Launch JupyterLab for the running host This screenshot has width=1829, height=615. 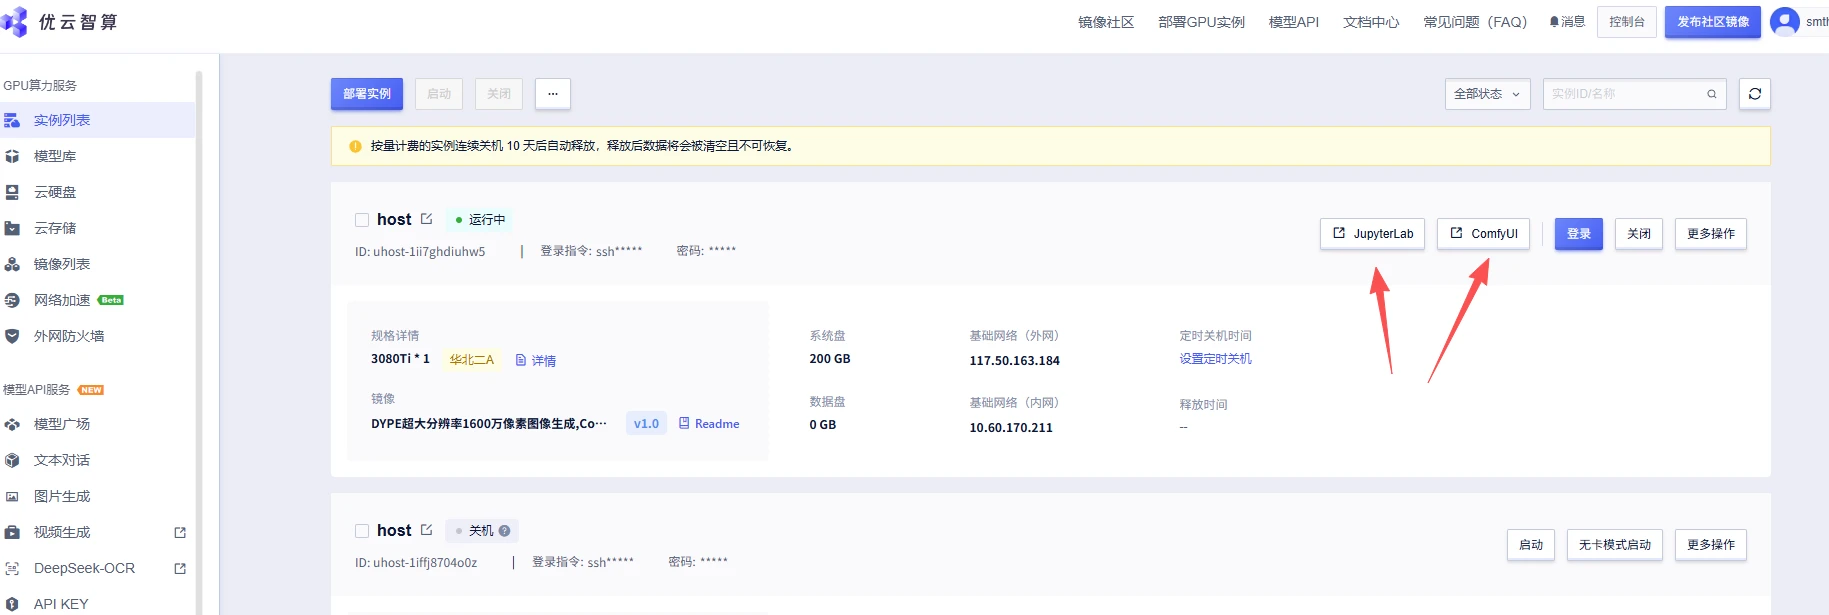(1373, 234)
